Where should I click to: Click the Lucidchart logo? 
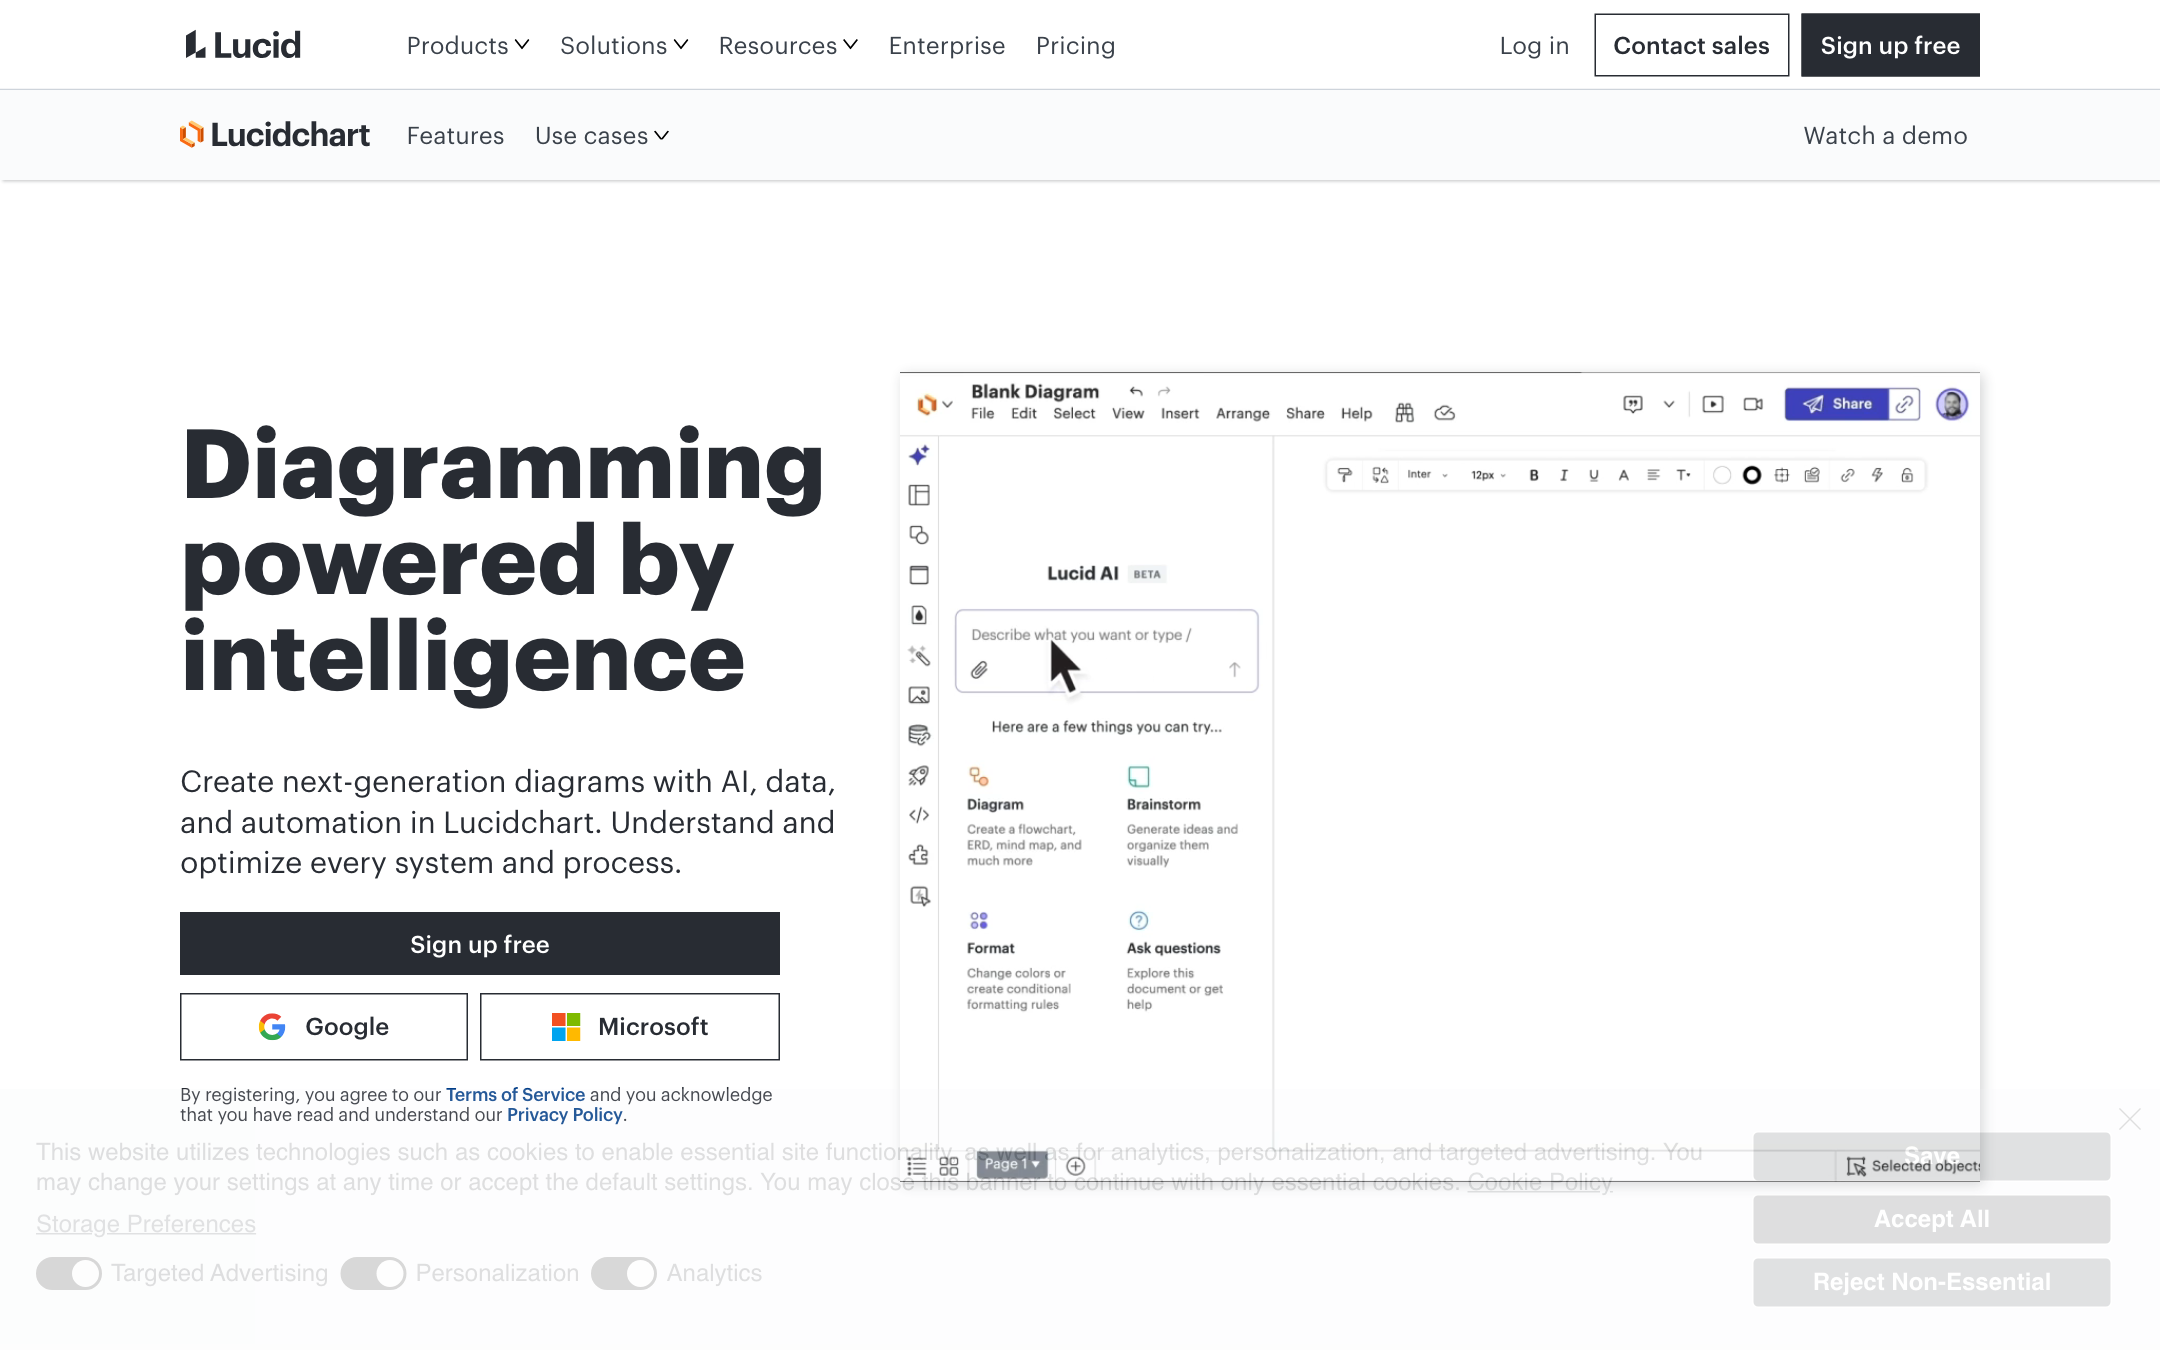click(x=275, y=135)
